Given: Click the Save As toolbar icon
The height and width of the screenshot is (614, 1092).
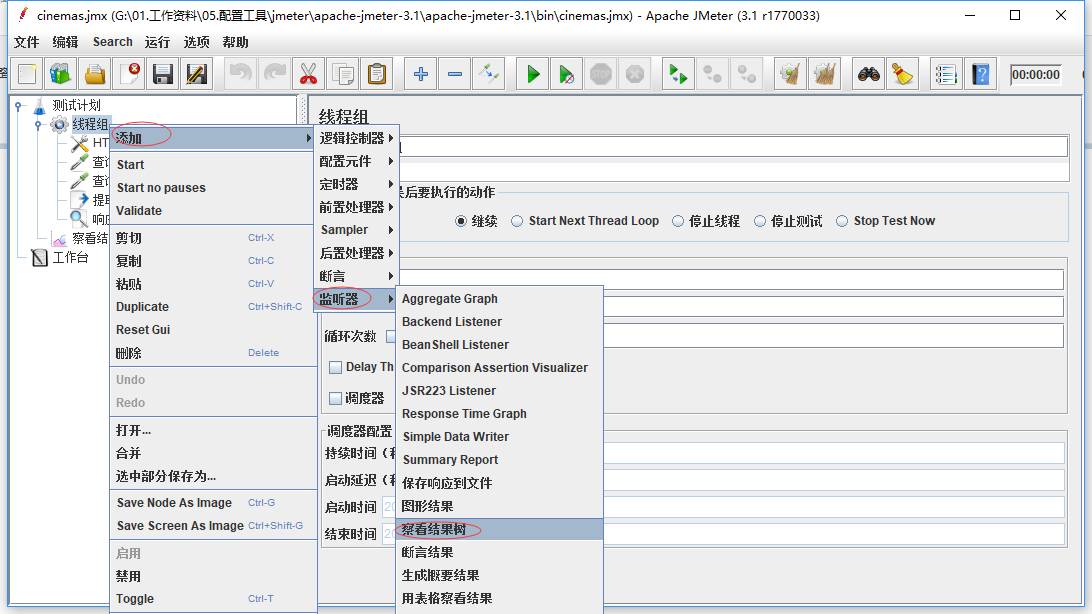Looking at the screenshot, I should pos(197,74).
